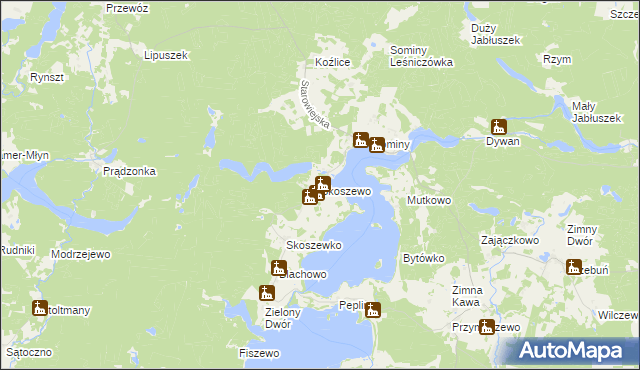The image size is (640, 370).
Task: Click the church icon at Przymuszewo
Action: pos(487,327)
